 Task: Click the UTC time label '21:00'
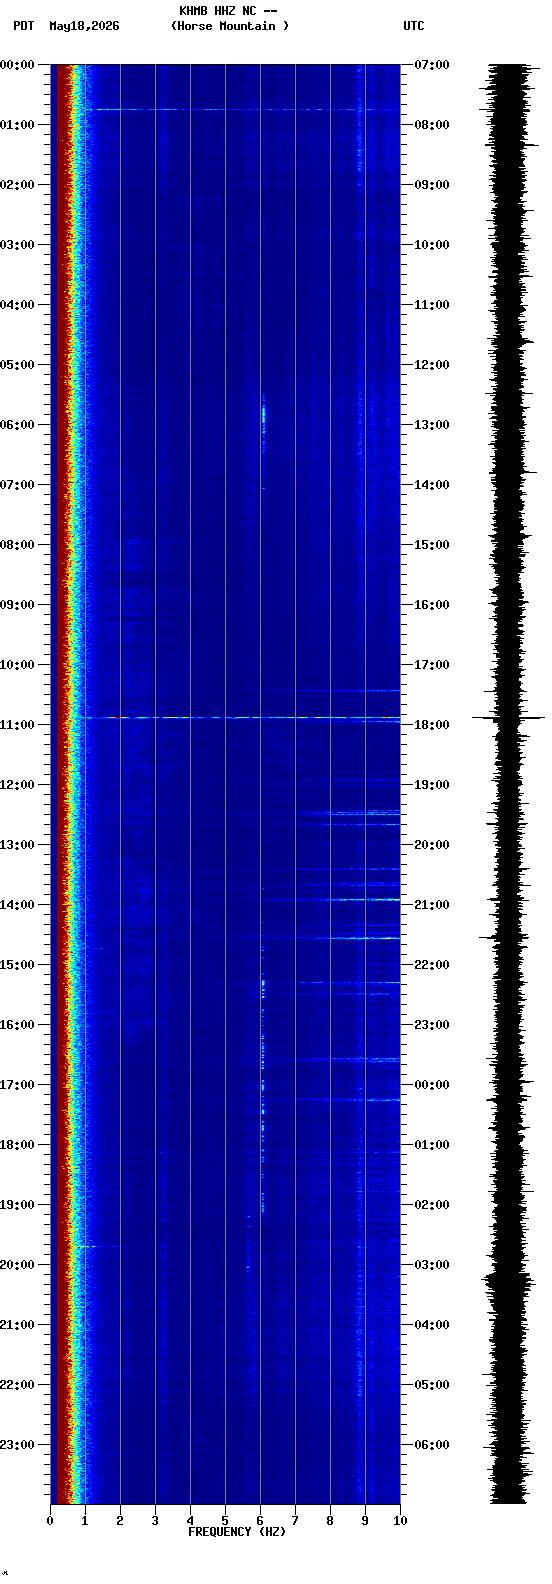pyautogui.click(x=432, y=905)
